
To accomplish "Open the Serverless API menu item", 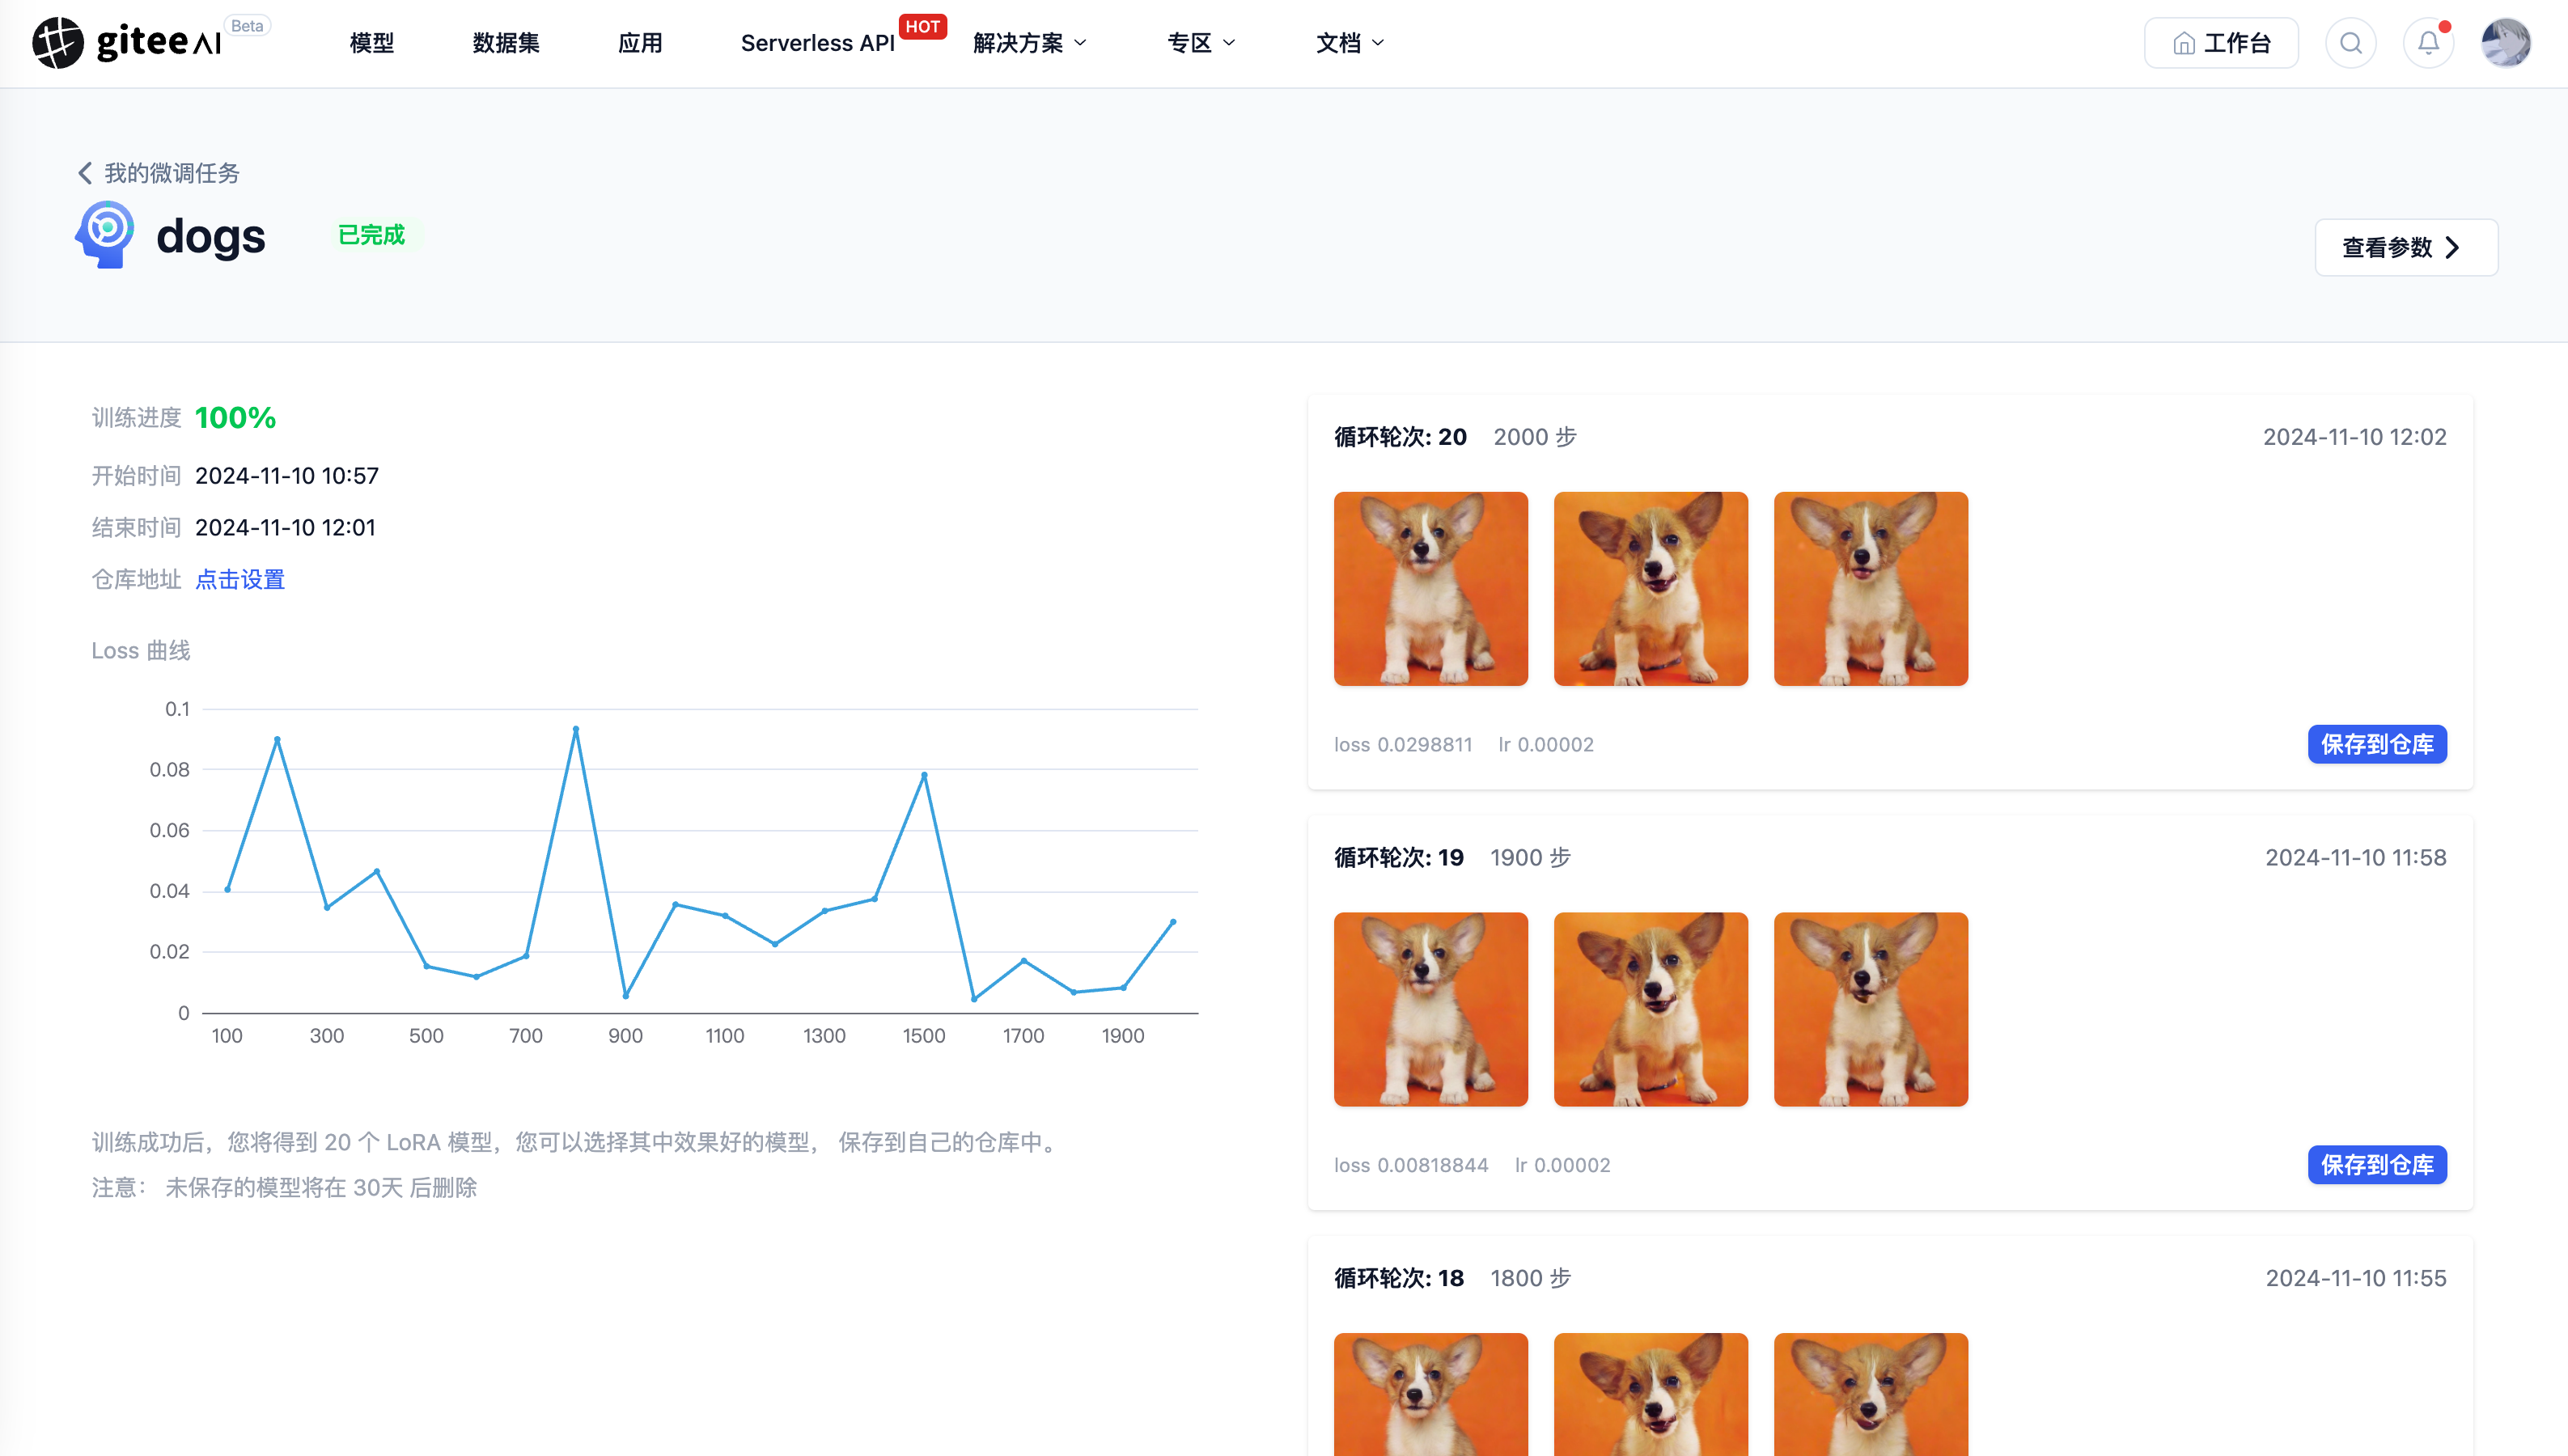I will click(x=817, y=43).
